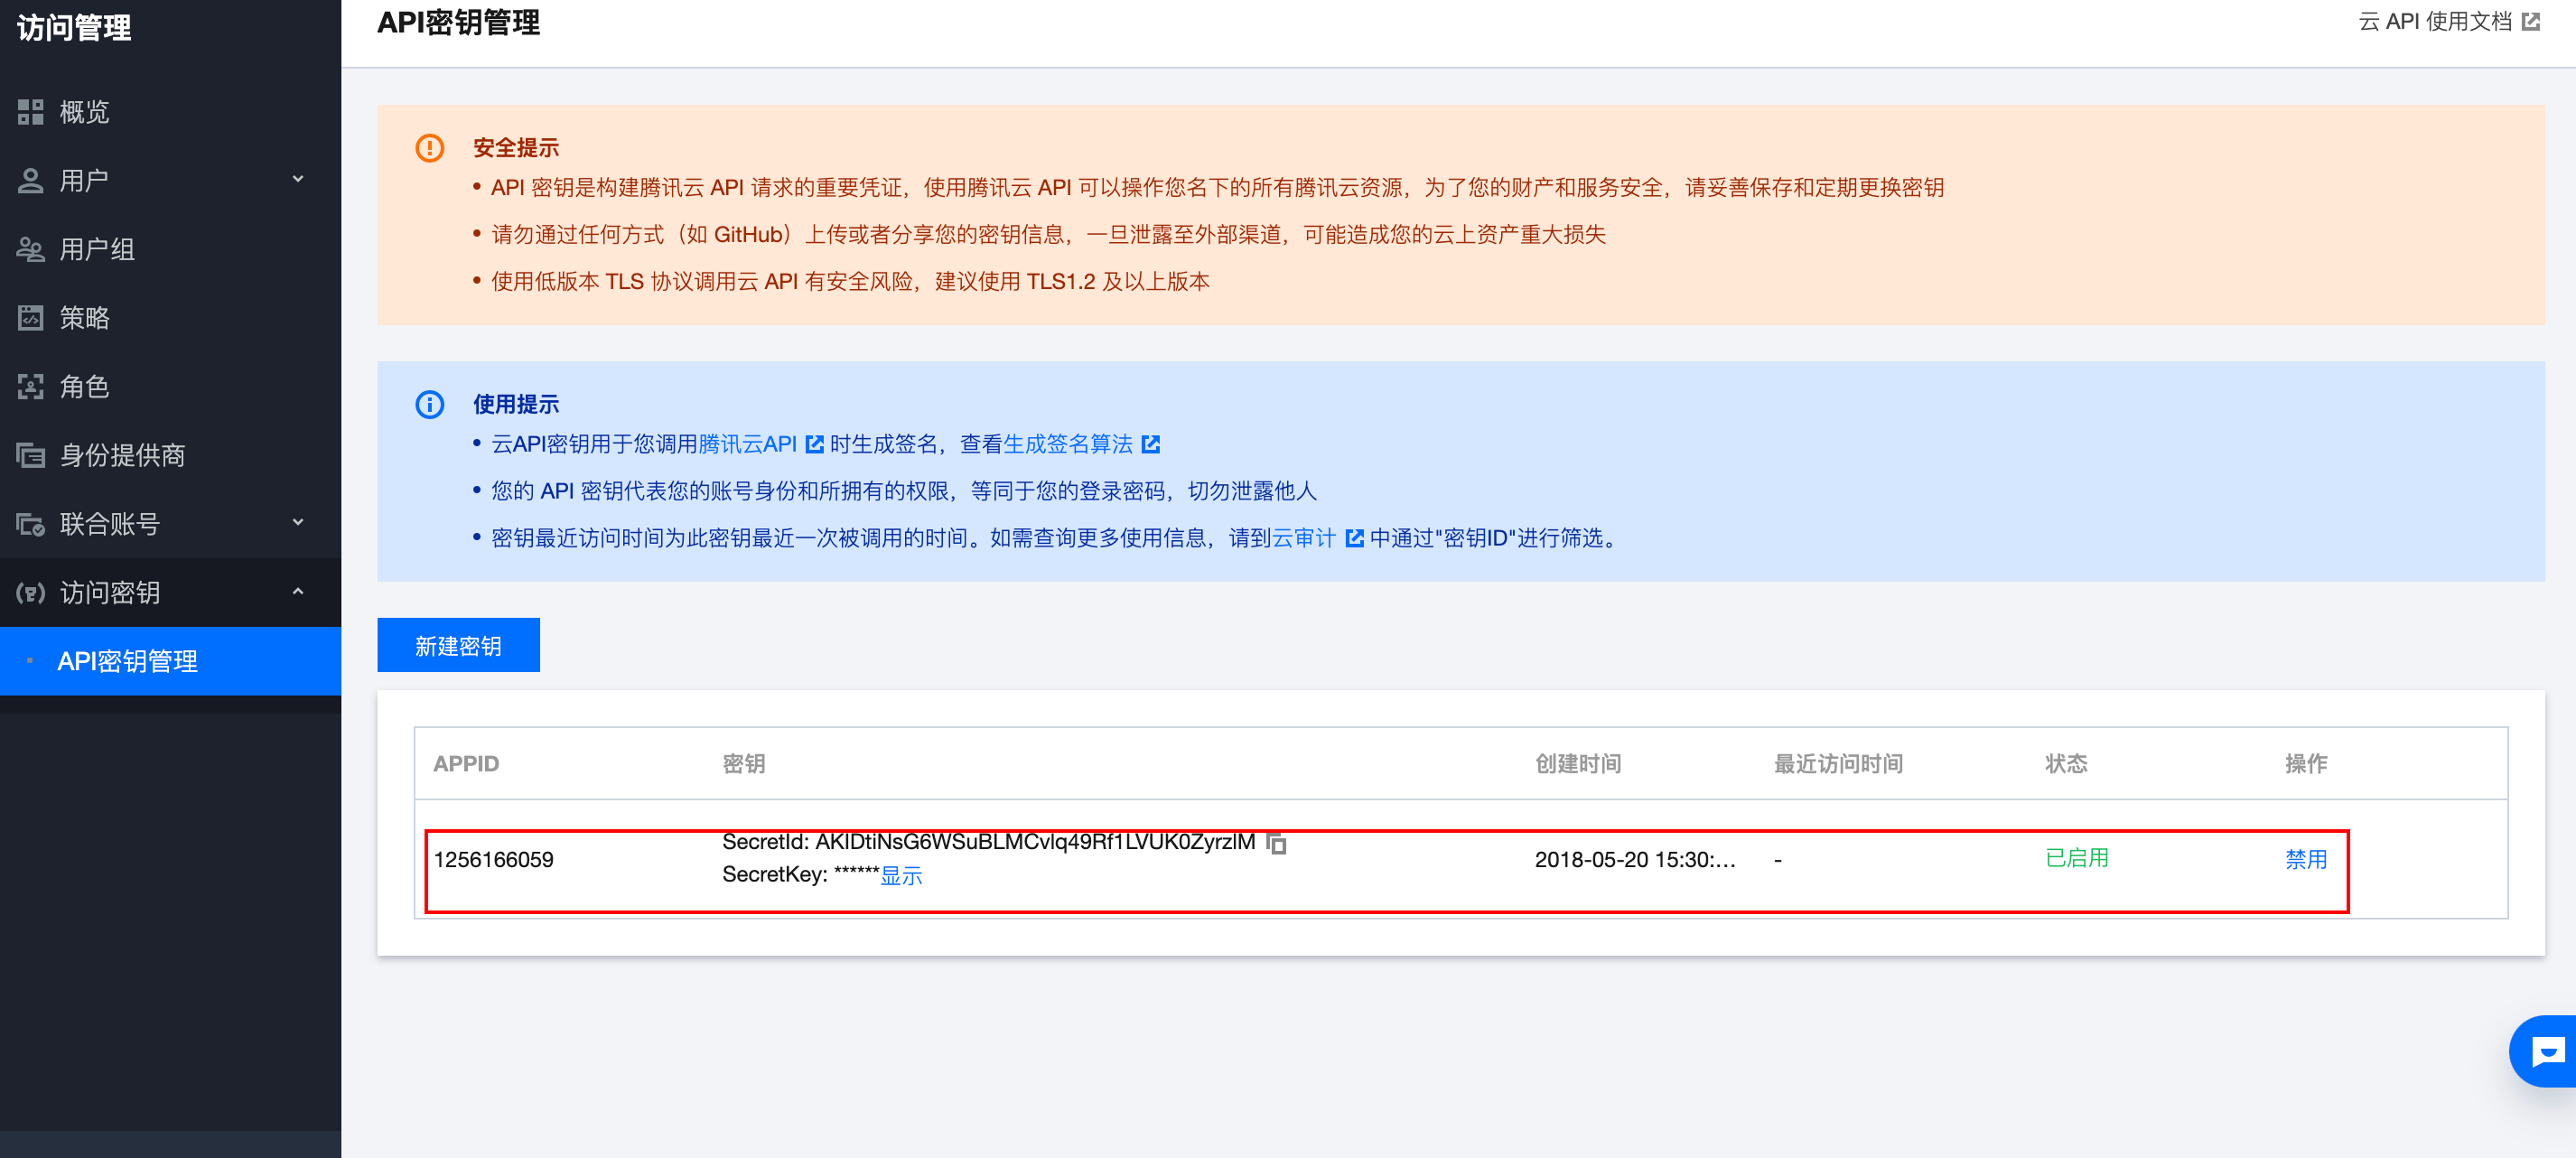This screenshot has width=2576, height=1158.
Task: Select API密钥管理 in the sidebar
Action: coord(127,661)
